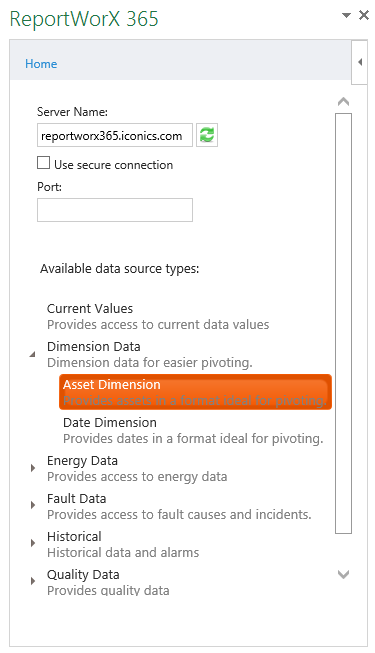Click the green refresh server icon
375x653 pixels.
click(x=207, y=135)
